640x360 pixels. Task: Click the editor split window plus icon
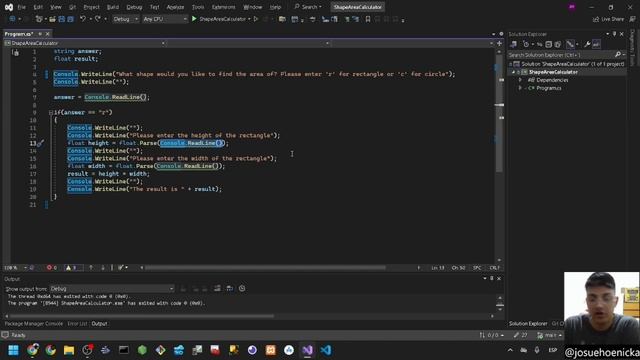[x=499, y=43]
